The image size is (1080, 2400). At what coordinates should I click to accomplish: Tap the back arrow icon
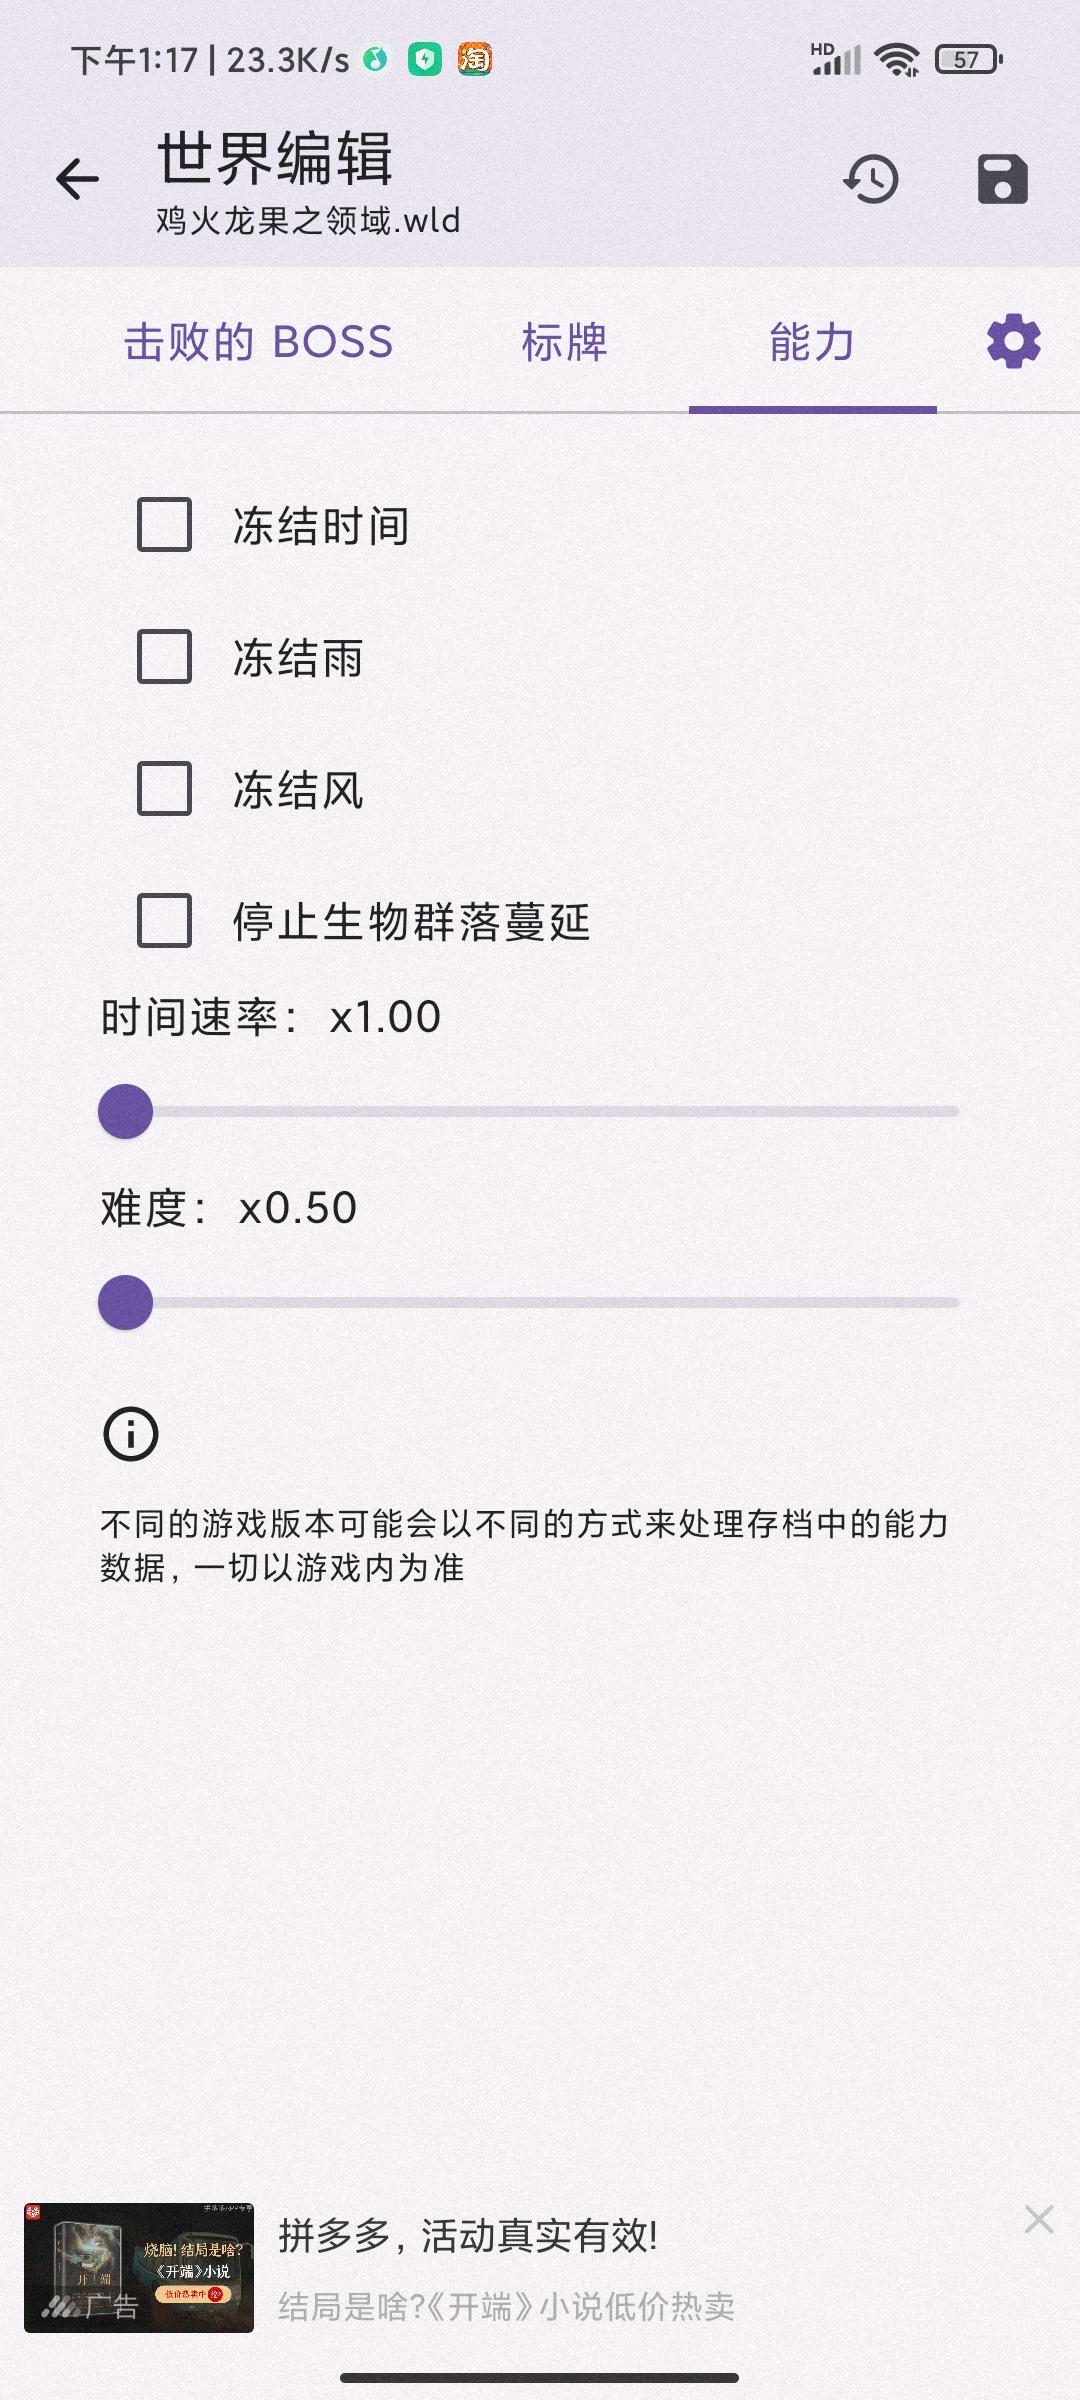click(x=78, y=180)
